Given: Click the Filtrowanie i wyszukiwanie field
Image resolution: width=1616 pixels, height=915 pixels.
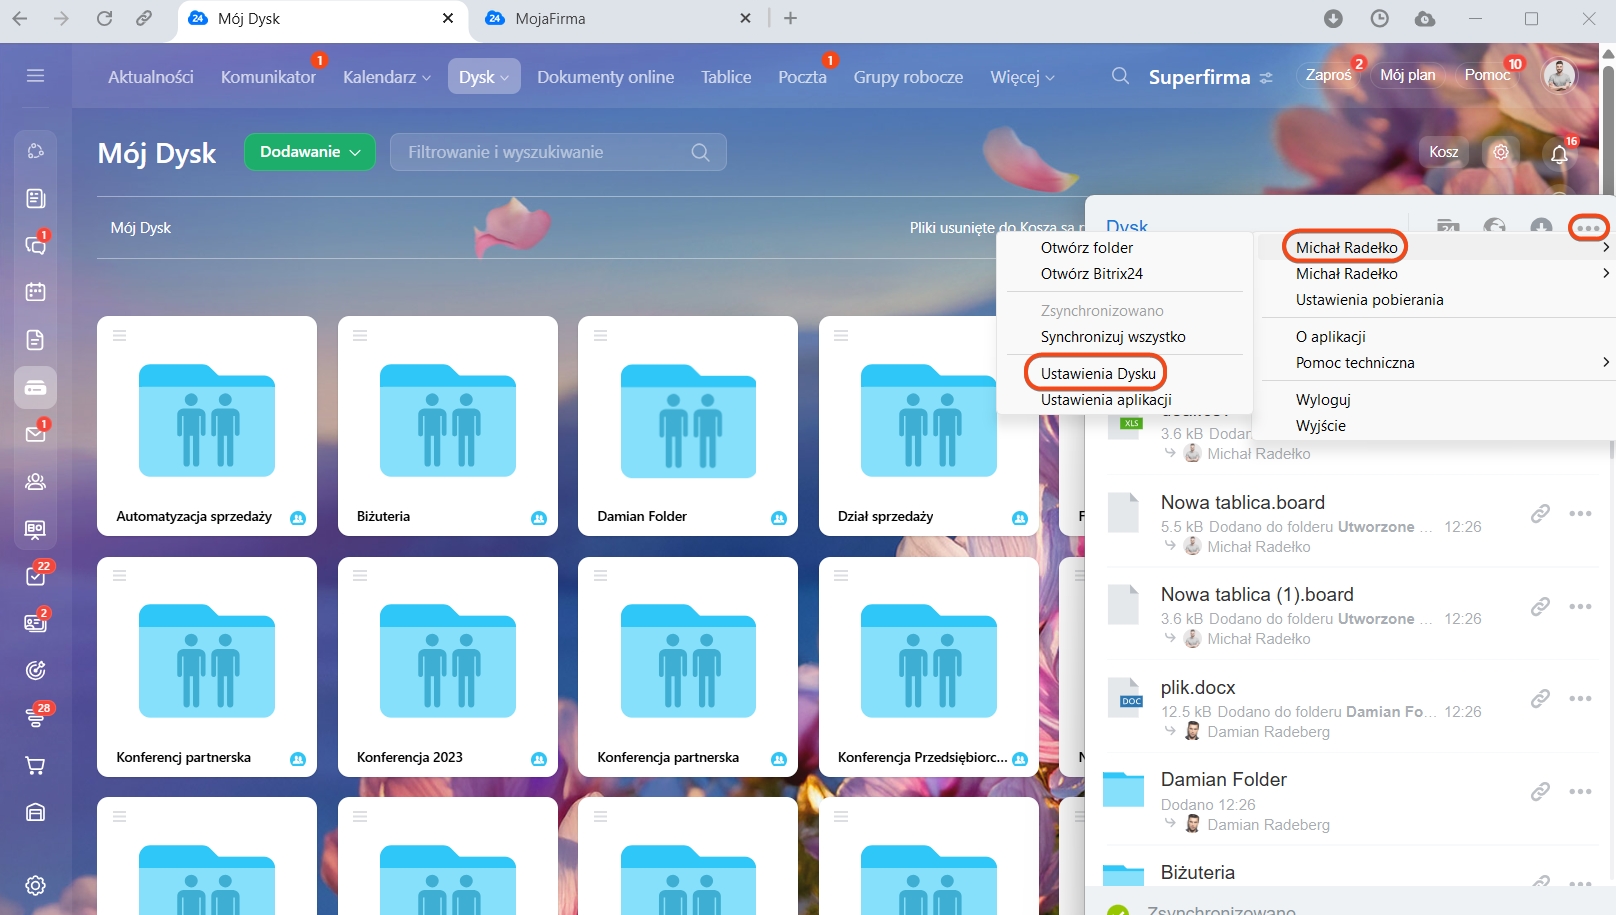Looking at the screenshot, I should (558, 152).
